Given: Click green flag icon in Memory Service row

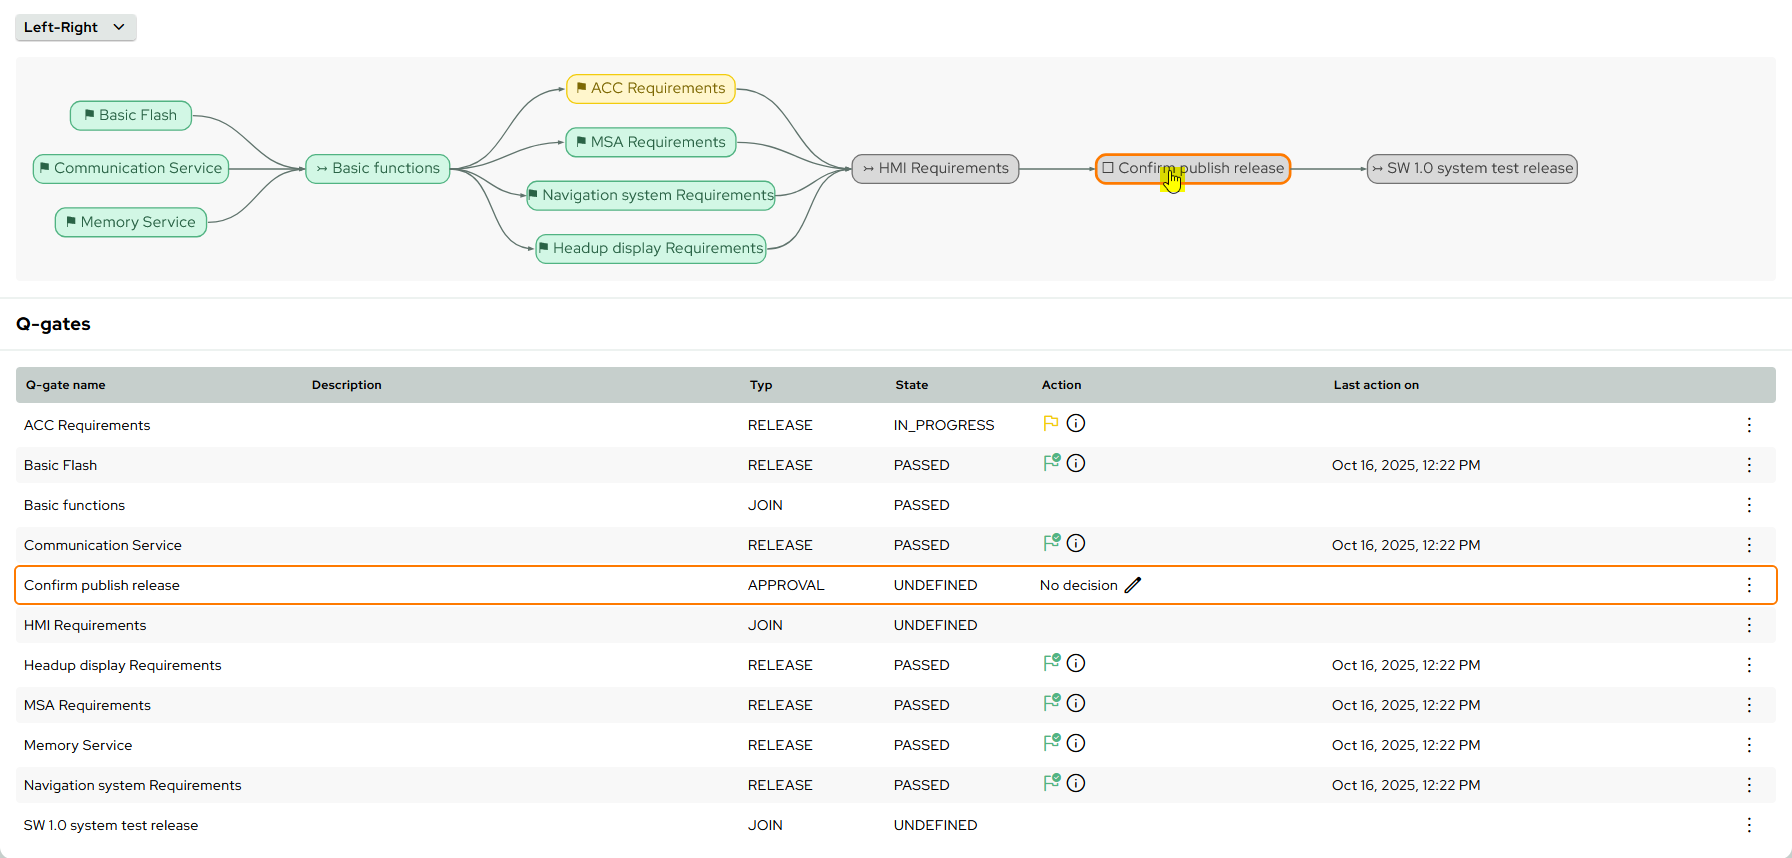Looking at the screenshot, I should point(1051,743).
